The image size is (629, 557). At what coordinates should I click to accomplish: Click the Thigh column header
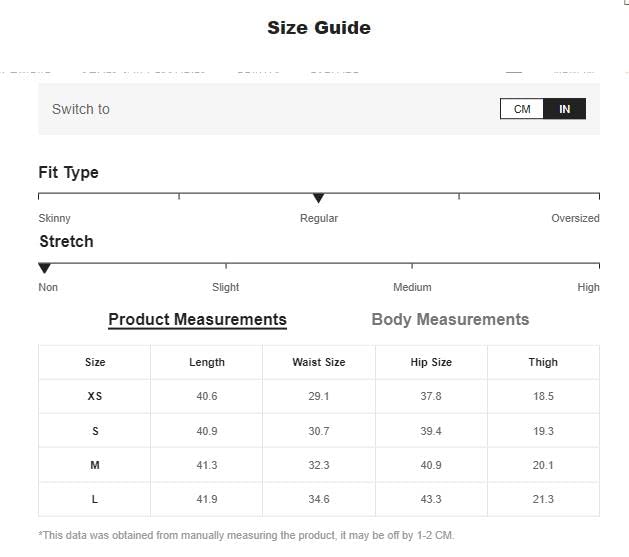click(543, 362)
